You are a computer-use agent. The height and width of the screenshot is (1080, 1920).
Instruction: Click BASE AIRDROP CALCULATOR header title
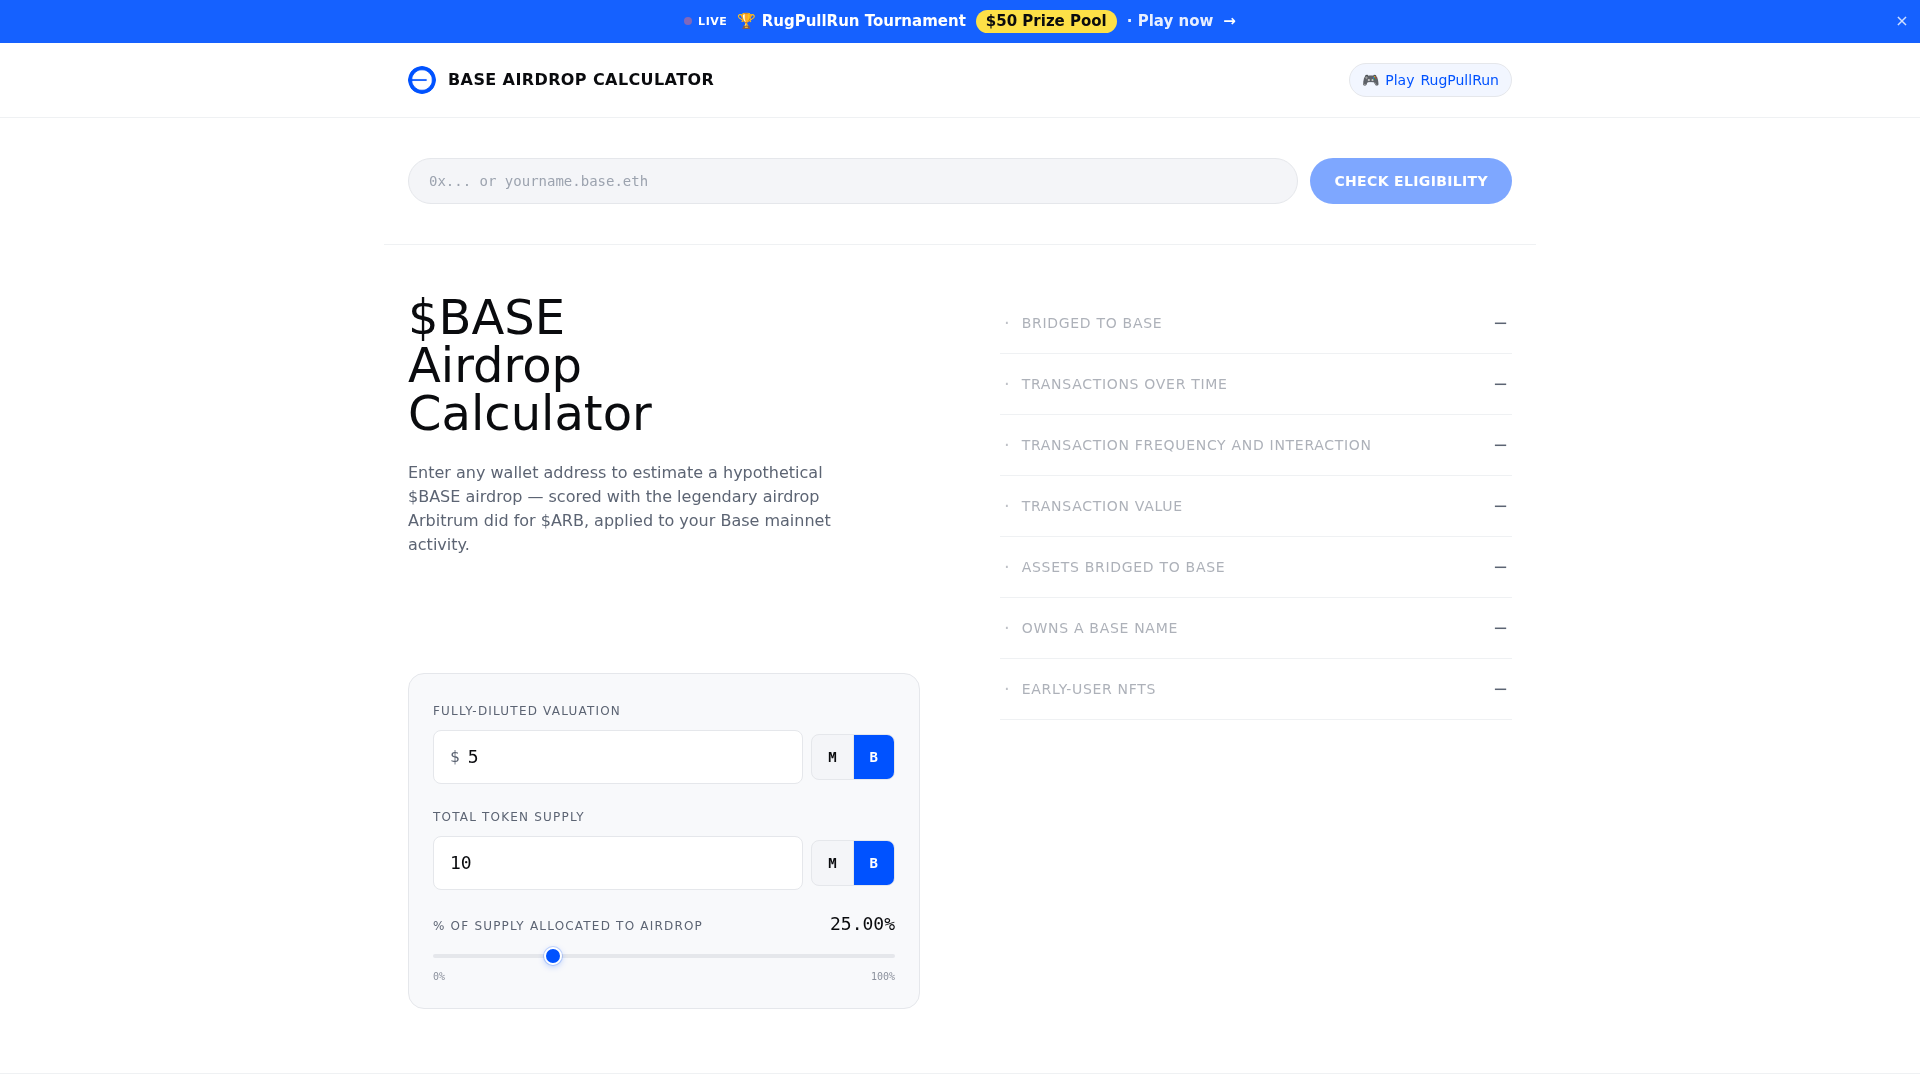tap(581, 80)
